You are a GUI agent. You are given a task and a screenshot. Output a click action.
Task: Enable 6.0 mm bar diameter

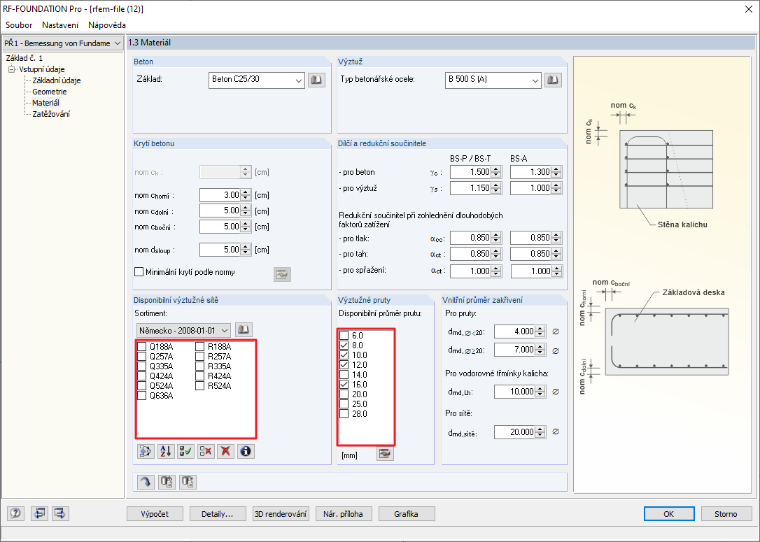click(344, 335)
